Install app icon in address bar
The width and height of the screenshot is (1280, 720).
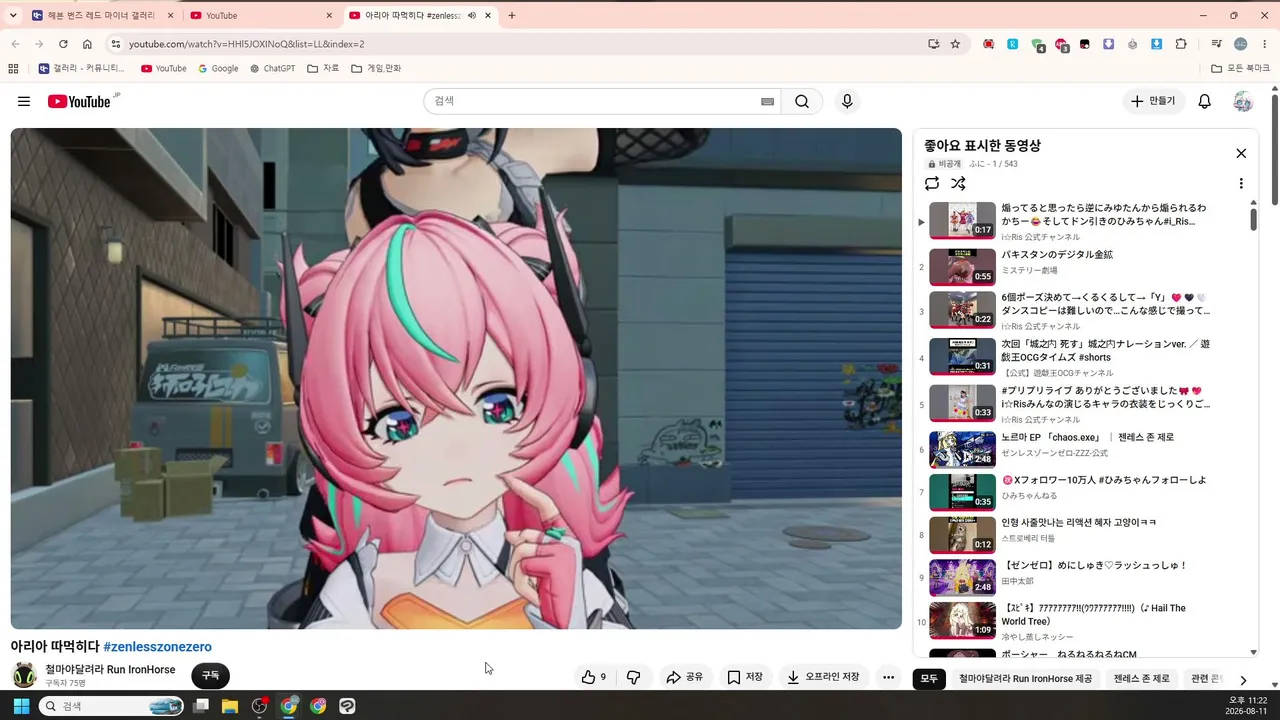934,44
